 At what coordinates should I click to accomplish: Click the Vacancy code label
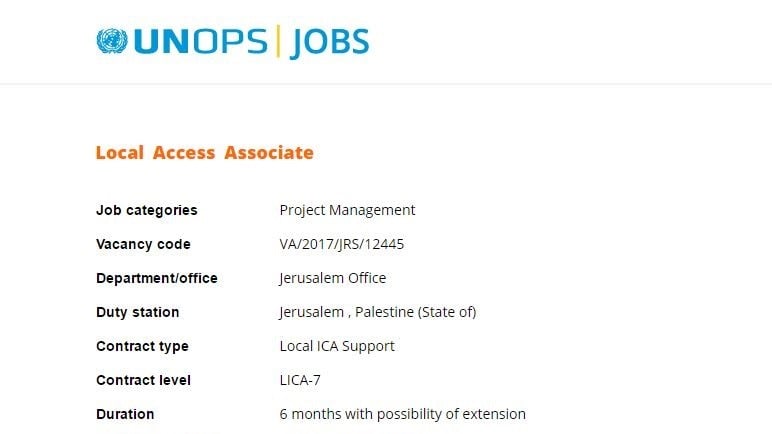tap(143, 244)
